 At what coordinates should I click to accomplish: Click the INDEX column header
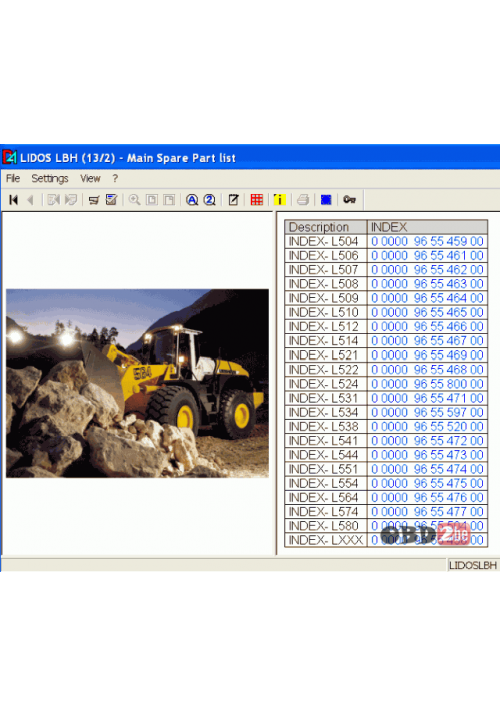point(427,227)
